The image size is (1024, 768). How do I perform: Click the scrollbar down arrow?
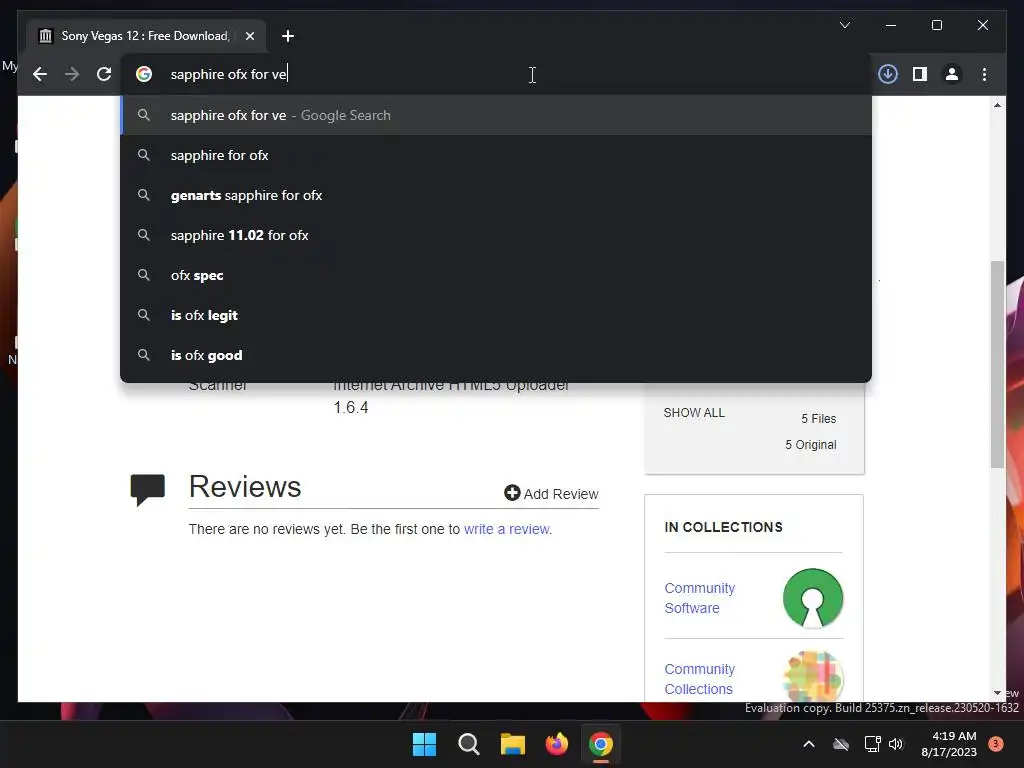pos(997,693)
